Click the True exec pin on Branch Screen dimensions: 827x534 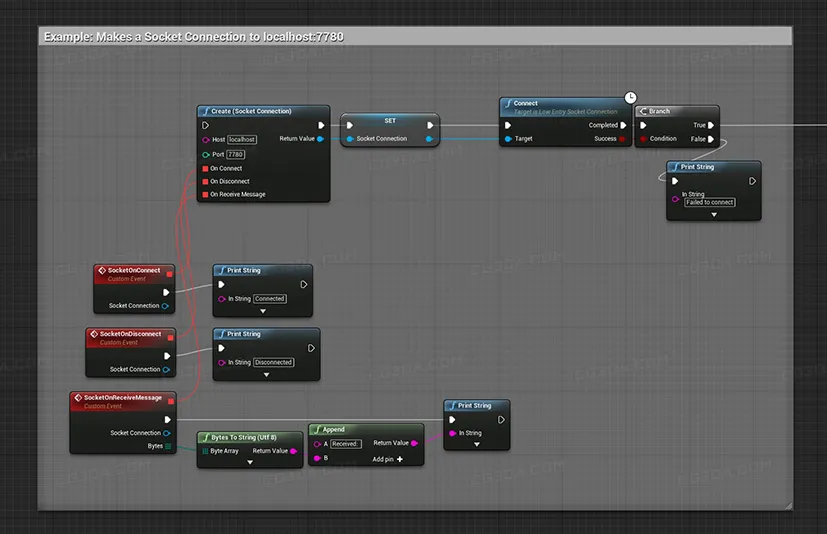[x=711, y=125]
